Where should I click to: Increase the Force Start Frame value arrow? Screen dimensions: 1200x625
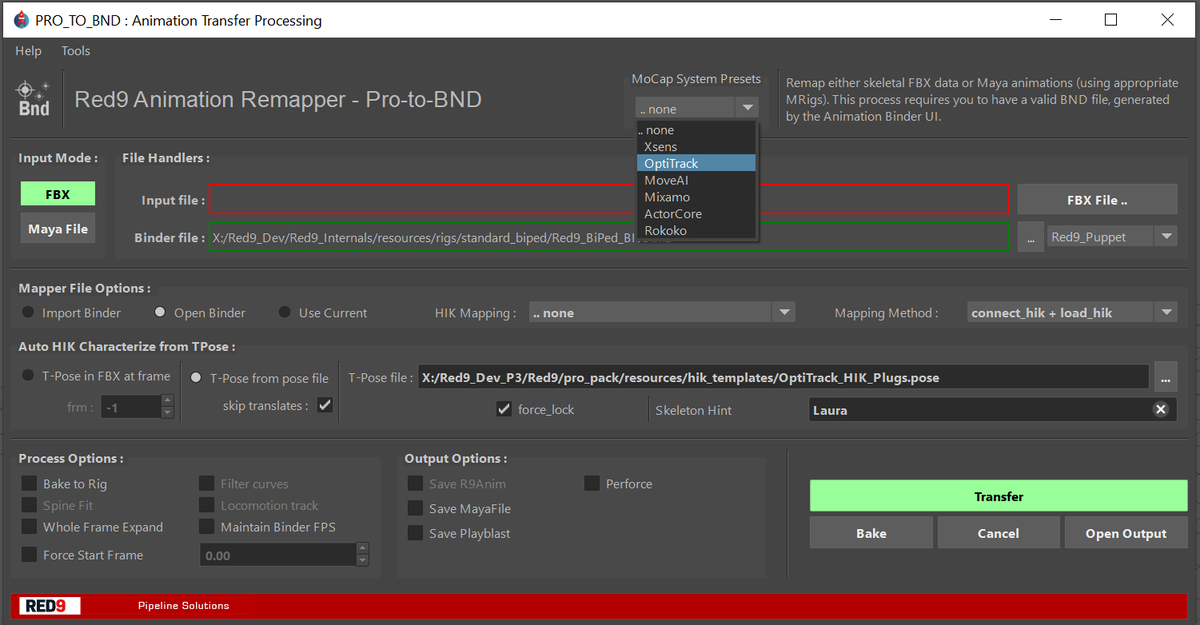click(362, 549)
